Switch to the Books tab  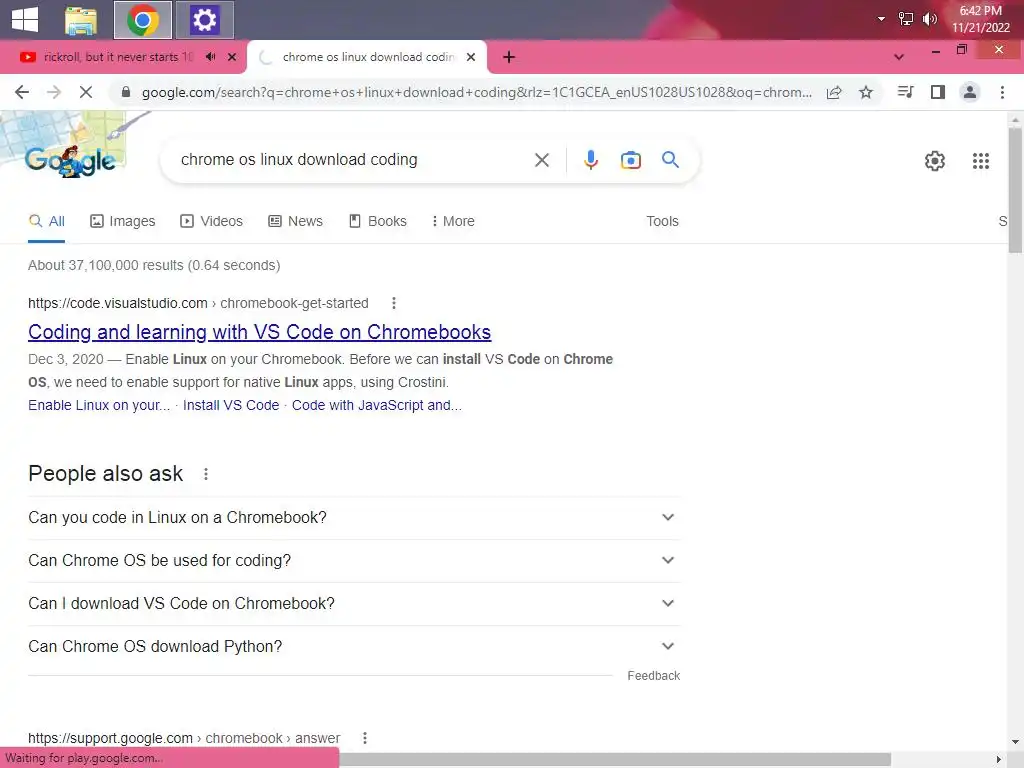click(x=378, y=221)
